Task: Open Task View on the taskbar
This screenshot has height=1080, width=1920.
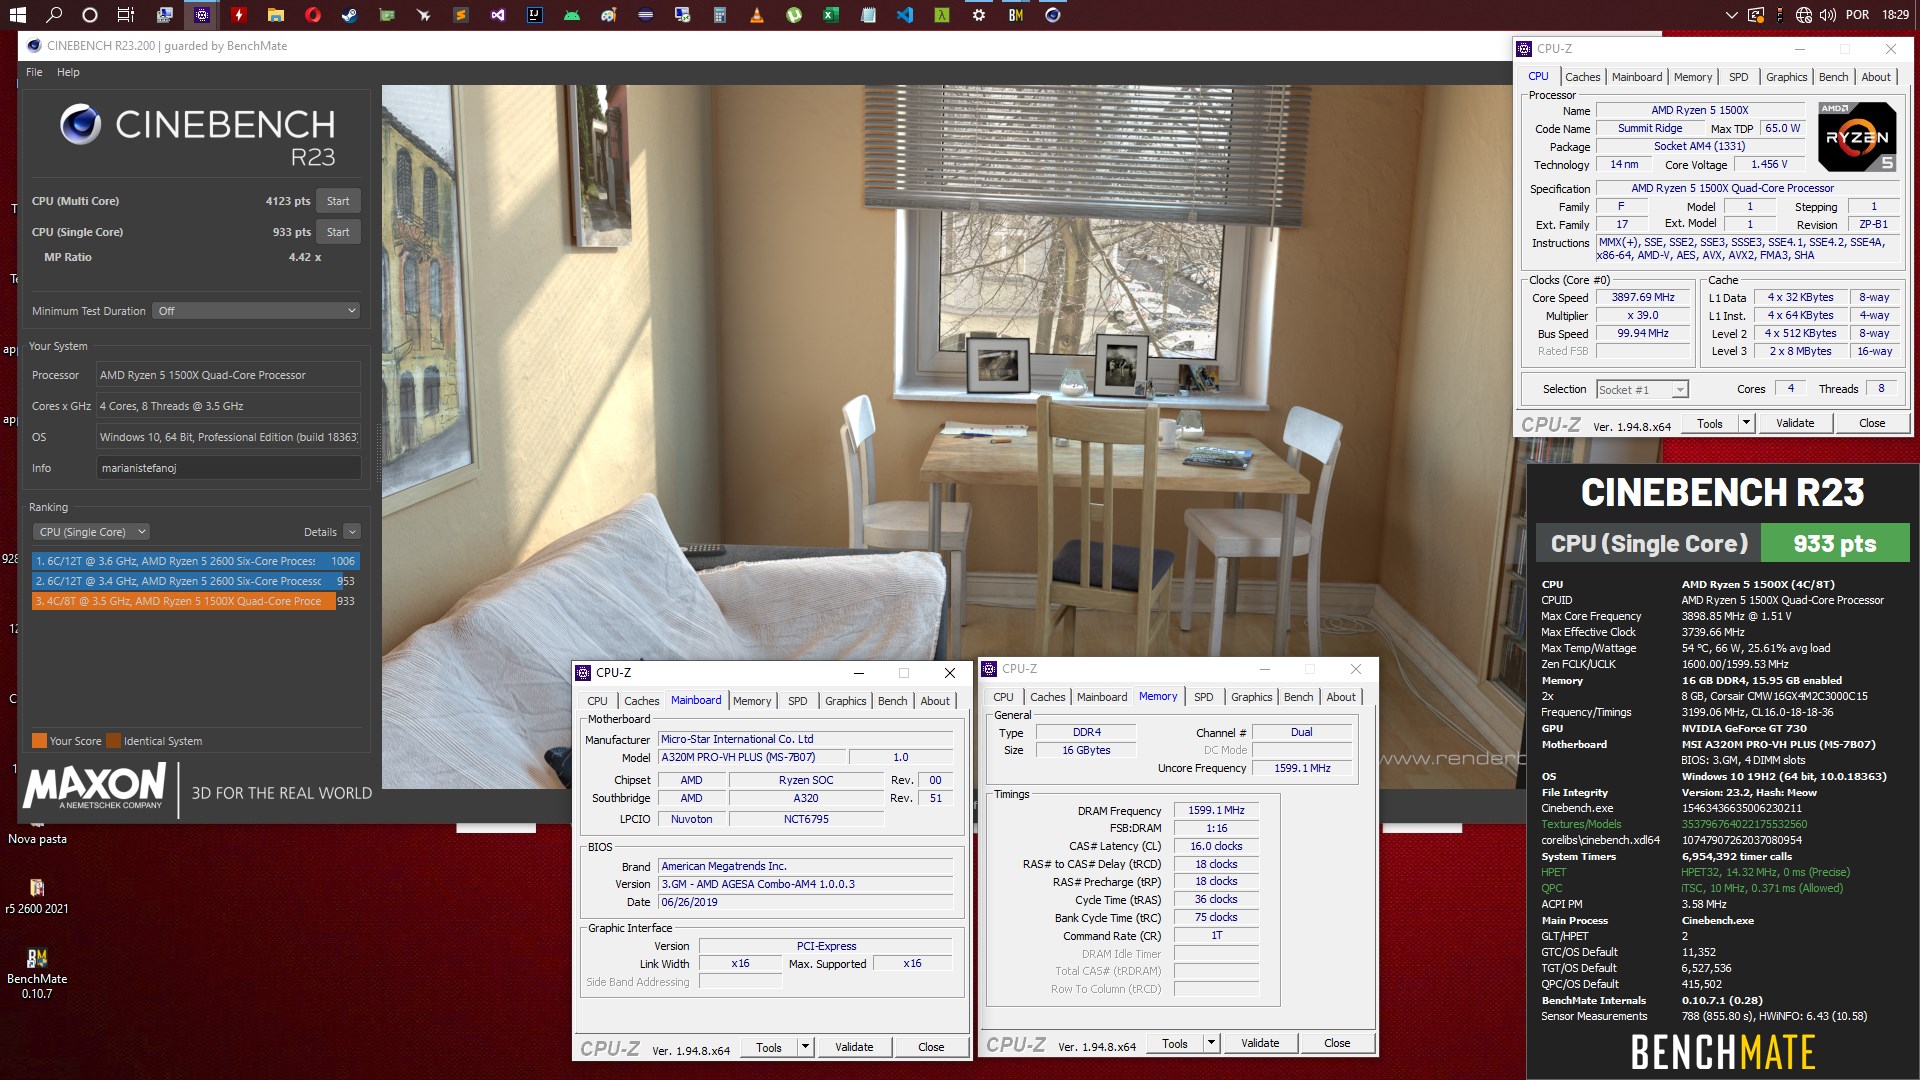Action: [x=126, y=15]
